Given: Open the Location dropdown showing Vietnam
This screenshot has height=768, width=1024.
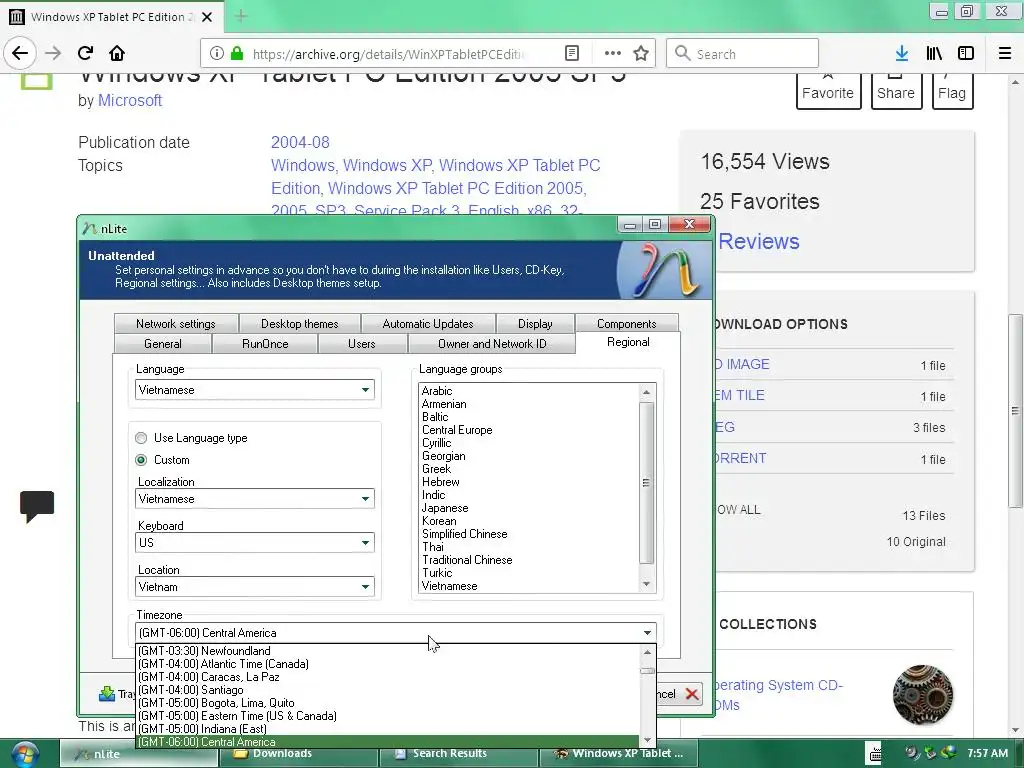Looking at the screenshot, I should [255, 586].
